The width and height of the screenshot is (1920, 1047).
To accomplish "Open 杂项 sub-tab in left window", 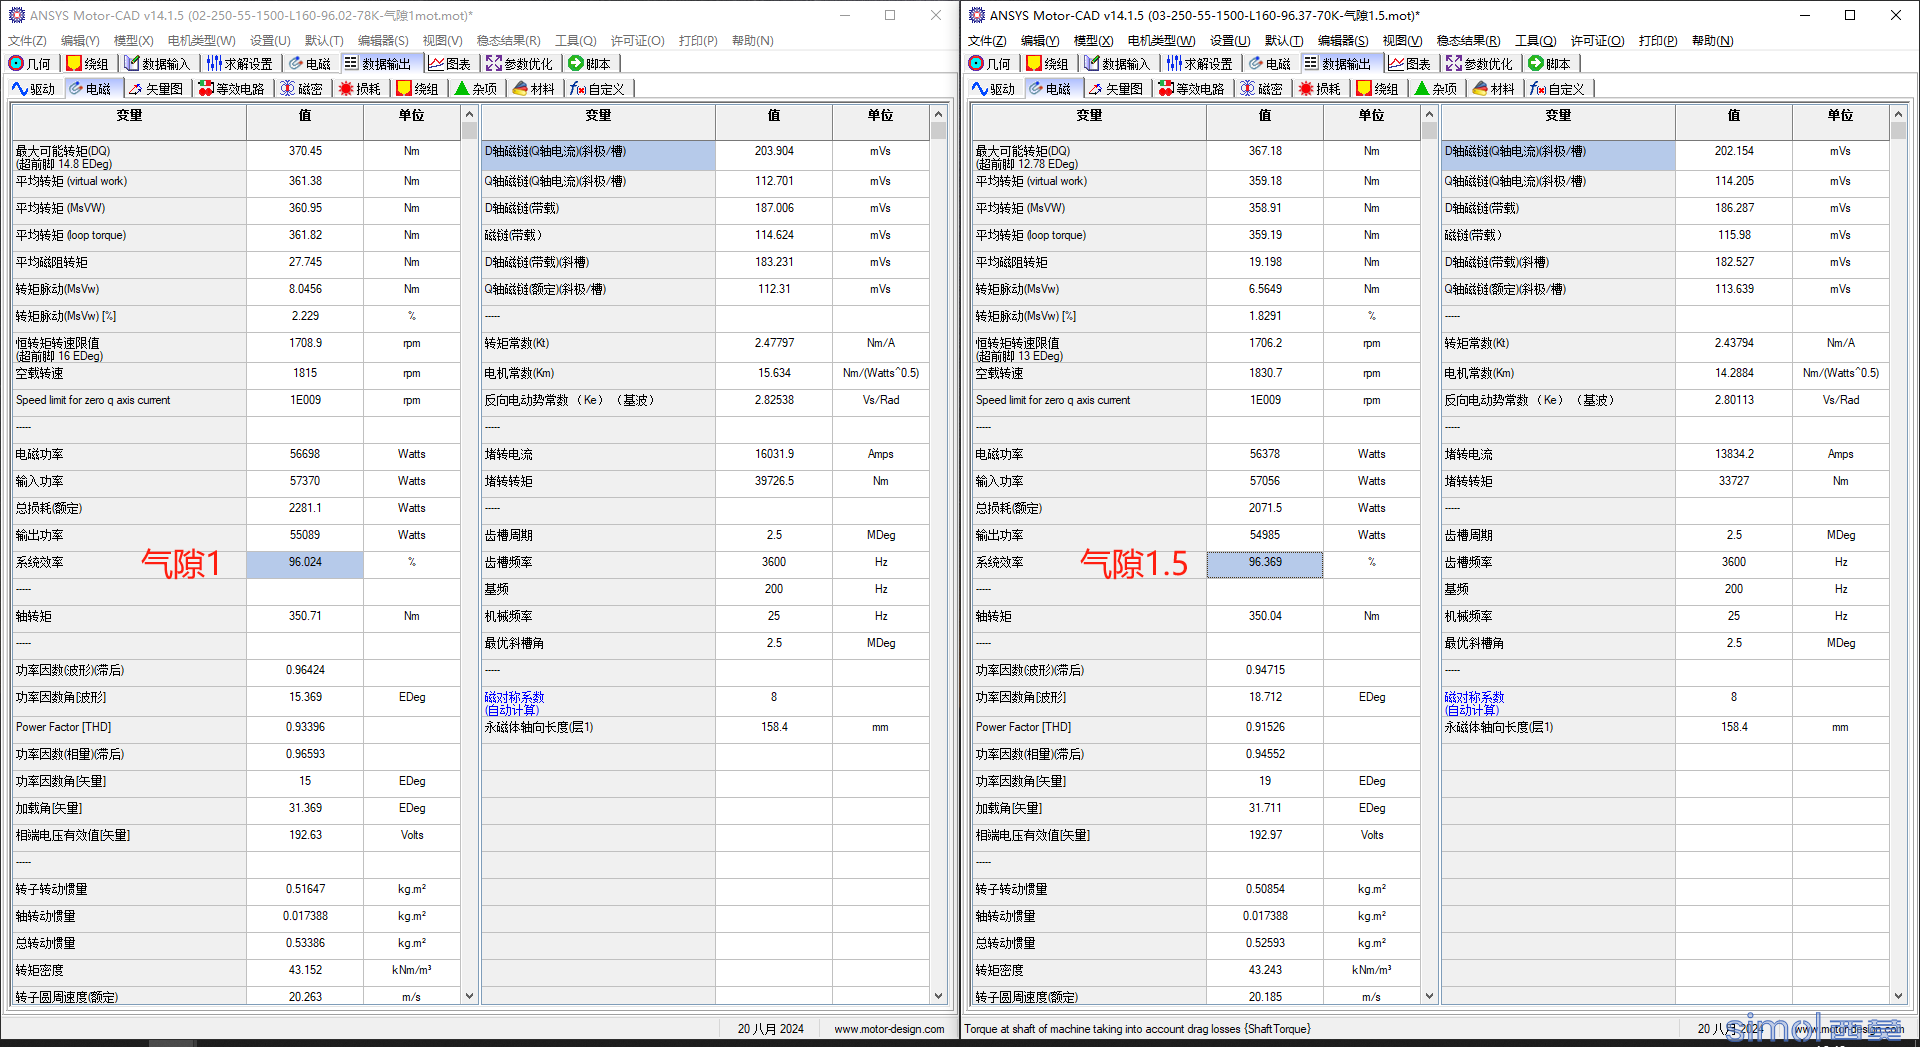I will tap(476, 88).
